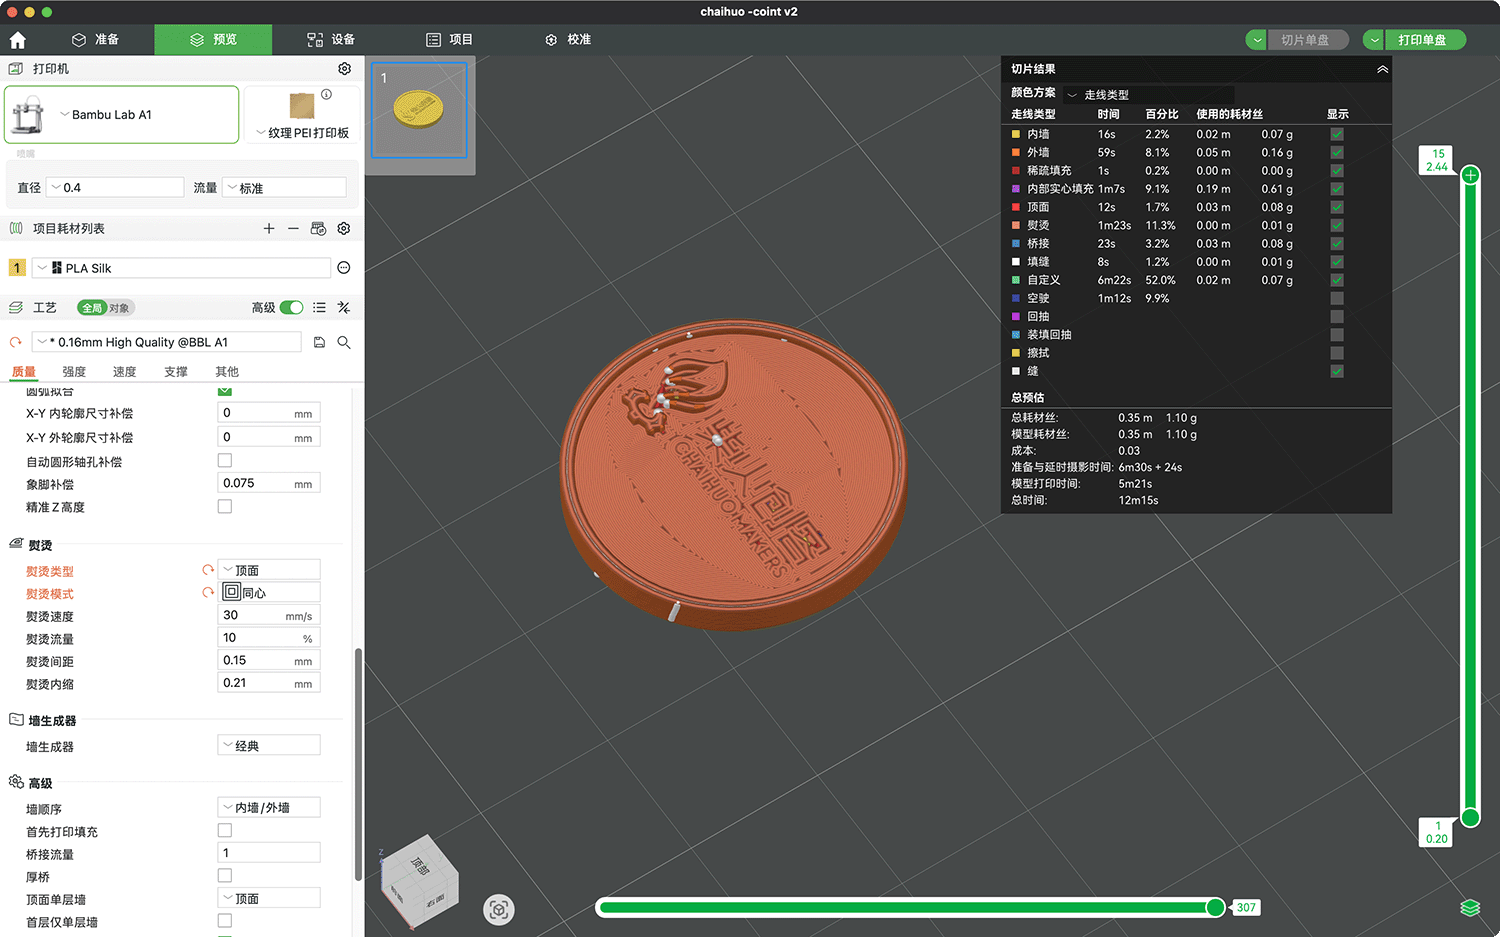
Task: Open filament list settings gear
Action: [x=344, y=229]
